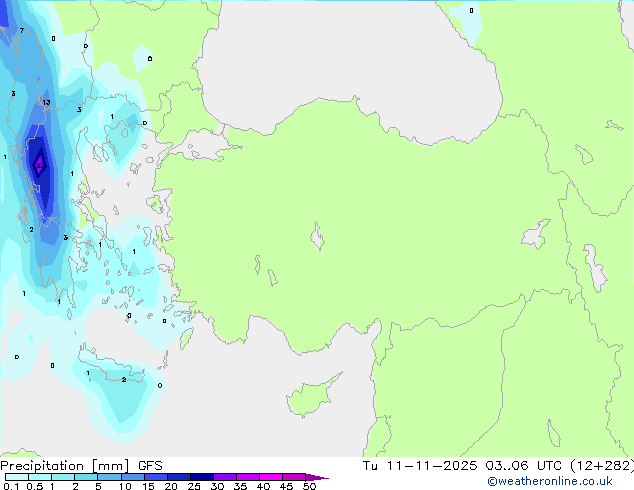Image resolution: width=634 pixels, height=490 pixels.
Task: Click the above-50 mm arrow tip of legend
Action: [x=317, y=478]
